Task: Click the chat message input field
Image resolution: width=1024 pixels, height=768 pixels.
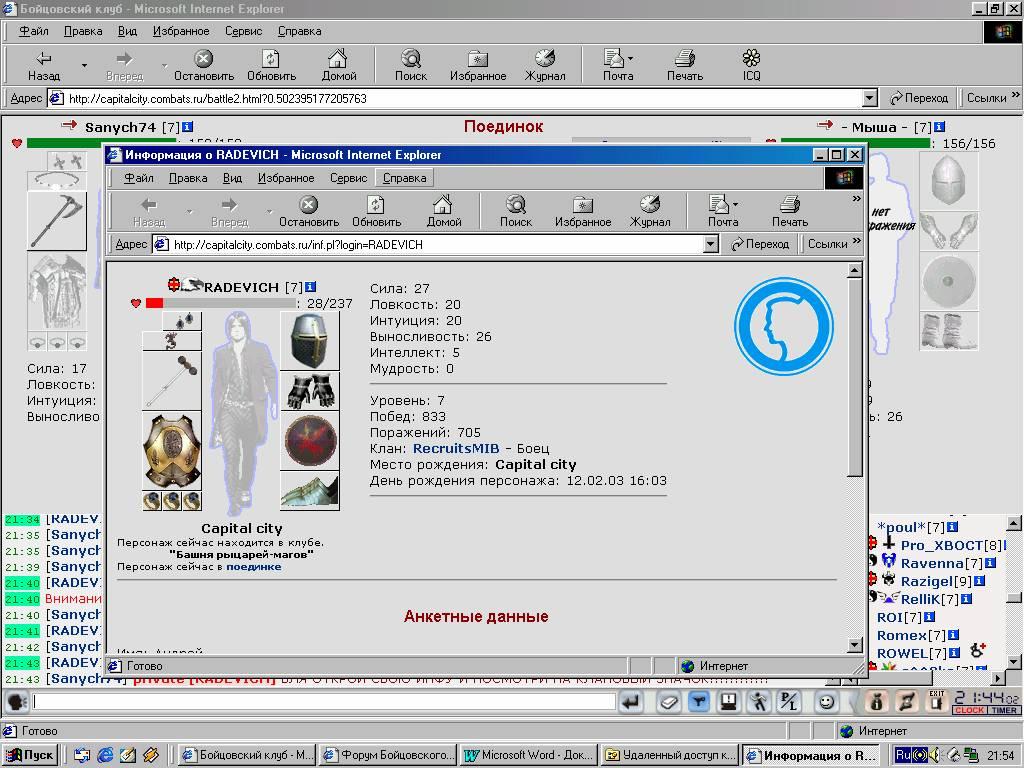Action: (324, 702)
